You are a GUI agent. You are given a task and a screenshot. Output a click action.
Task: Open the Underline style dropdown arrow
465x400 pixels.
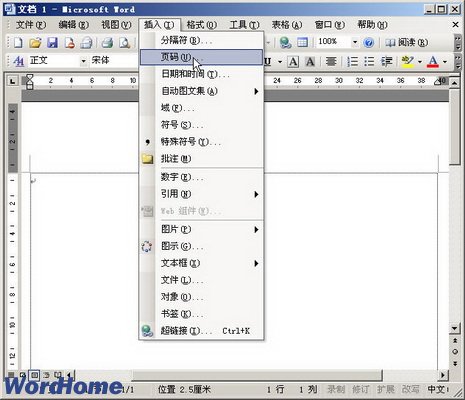280,62
